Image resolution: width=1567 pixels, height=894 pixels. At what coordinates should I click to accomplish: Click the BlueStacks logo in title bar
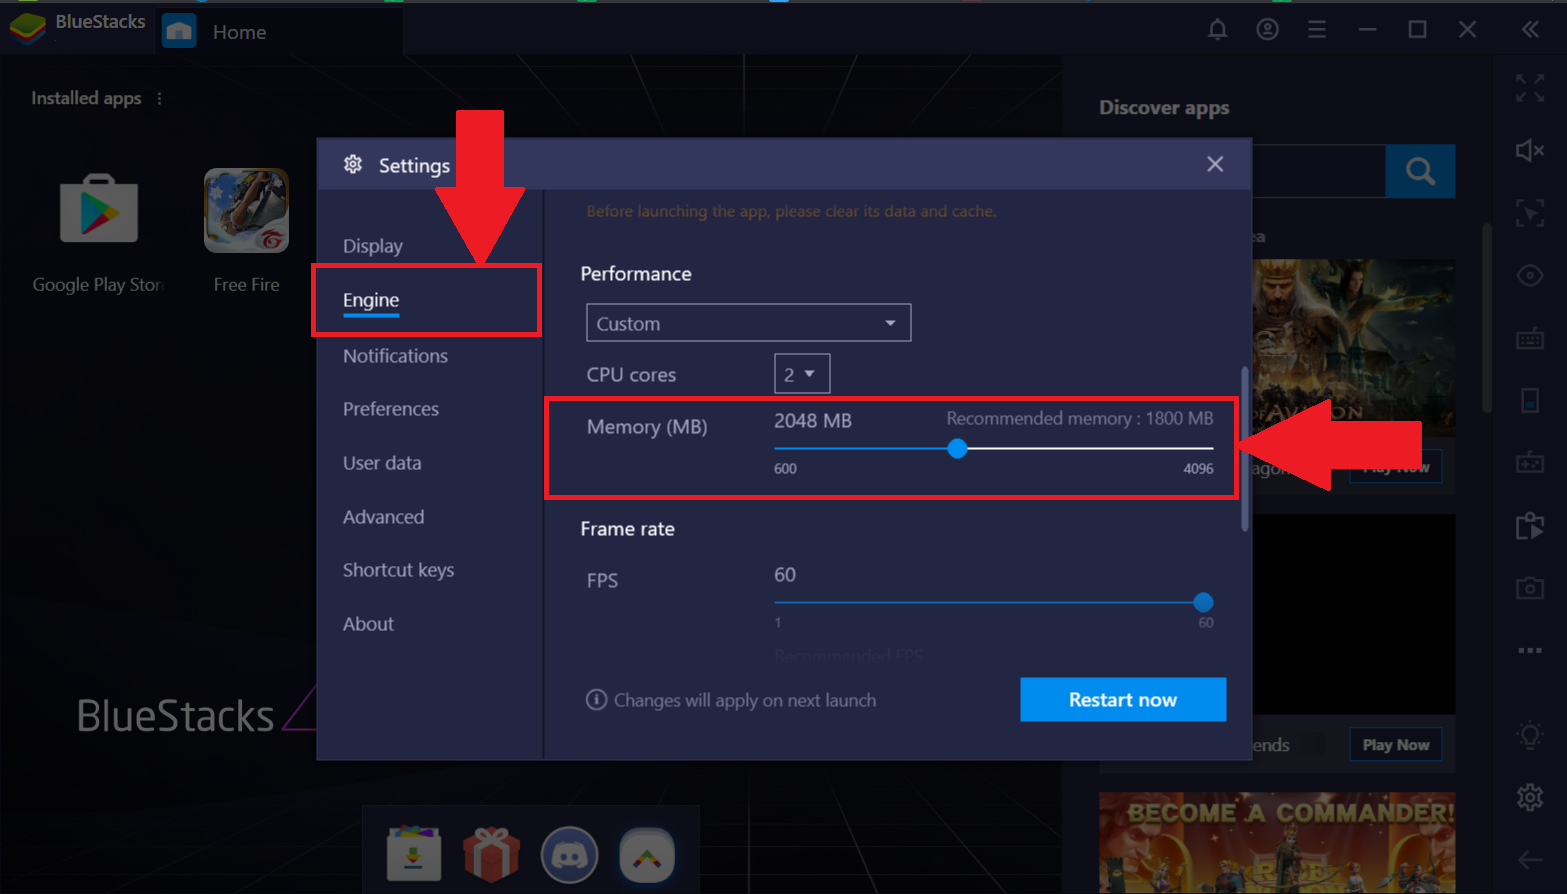[x=28, y=27]
